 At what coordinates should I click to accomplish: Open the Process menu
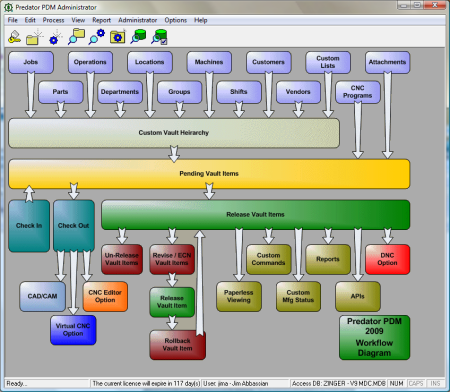tap(53, 20)
